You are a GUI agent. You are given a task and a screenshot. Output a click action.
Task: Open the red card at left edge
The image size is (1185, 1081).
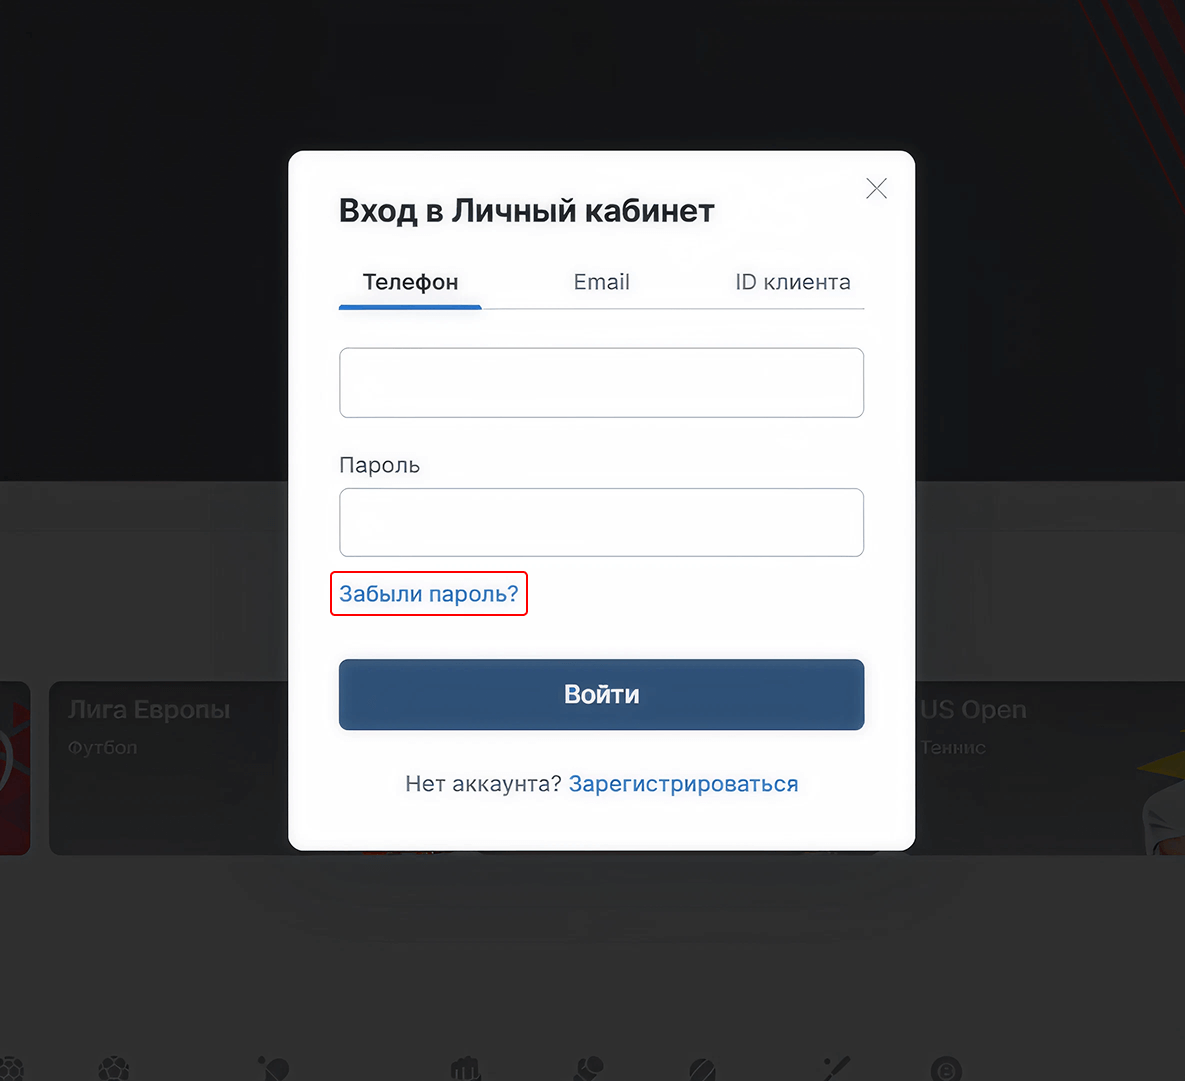[15, 768]
